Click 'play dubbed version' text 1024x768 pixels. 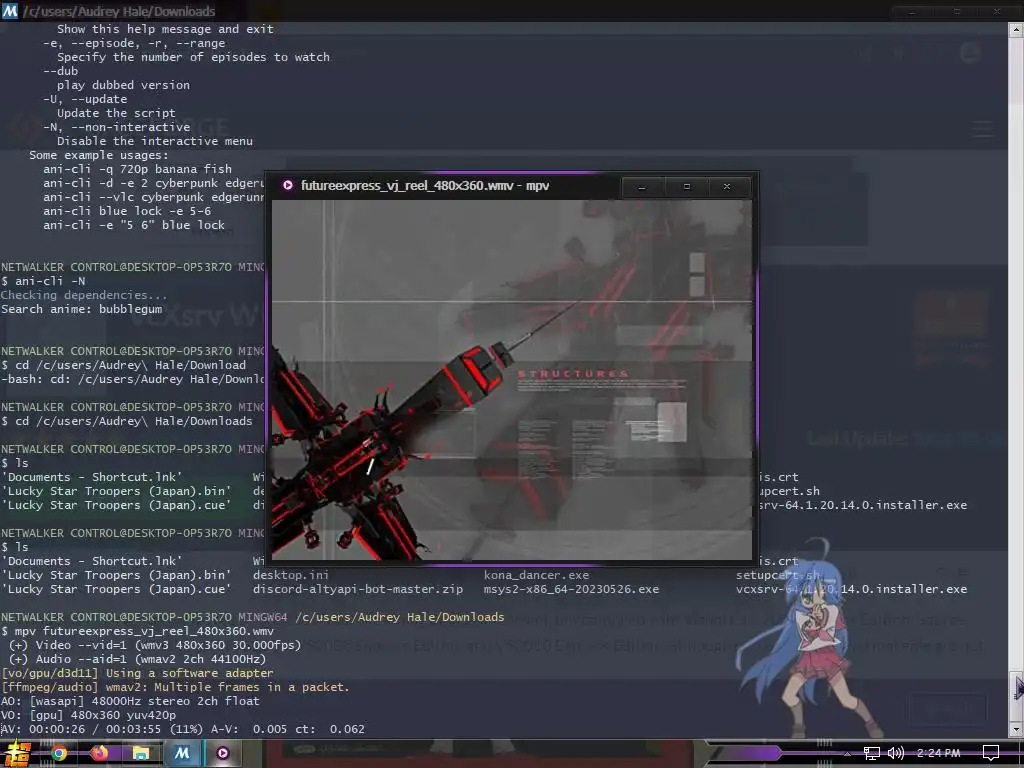123,85
